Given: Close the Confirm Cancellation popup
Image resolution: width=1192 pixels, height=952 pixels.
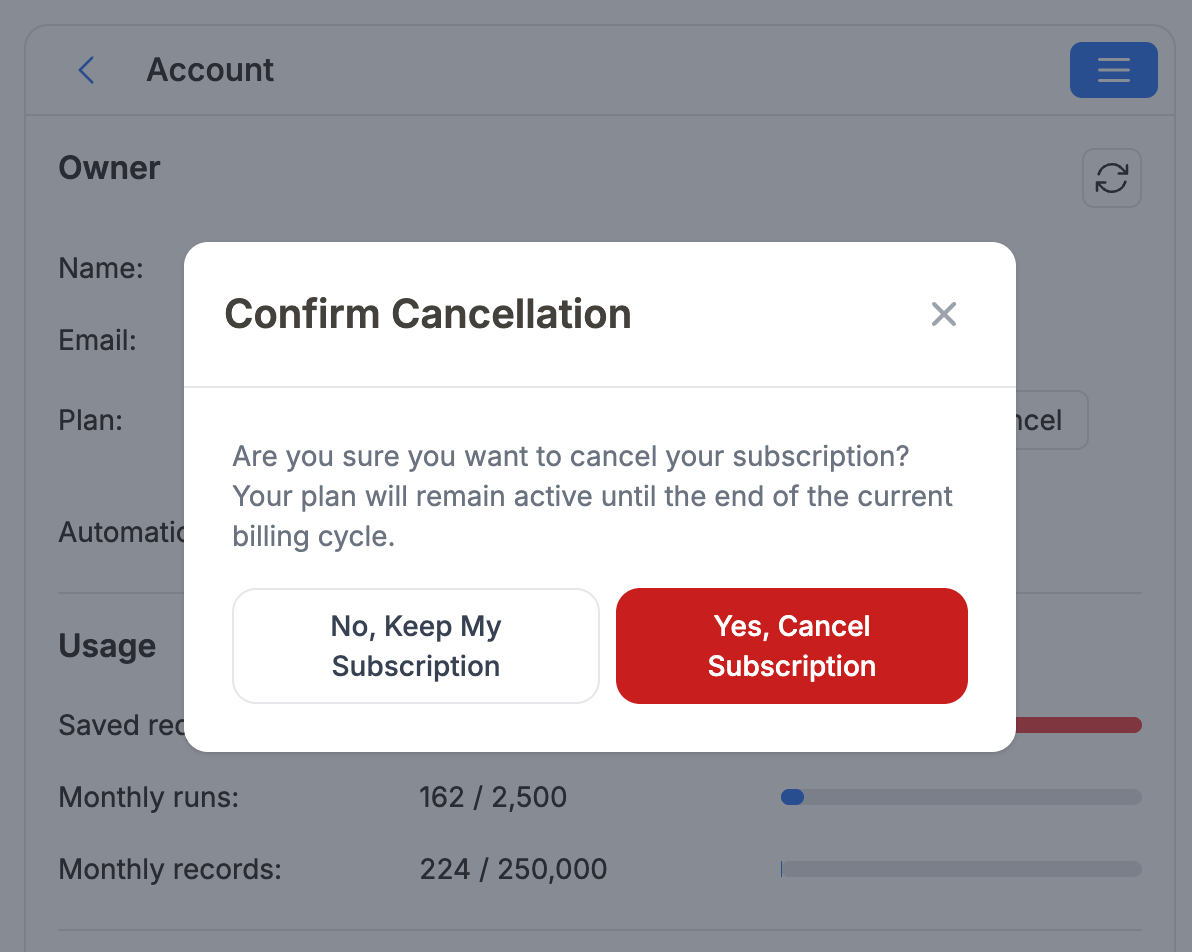Looking at the screenshot, I should 943,313.
